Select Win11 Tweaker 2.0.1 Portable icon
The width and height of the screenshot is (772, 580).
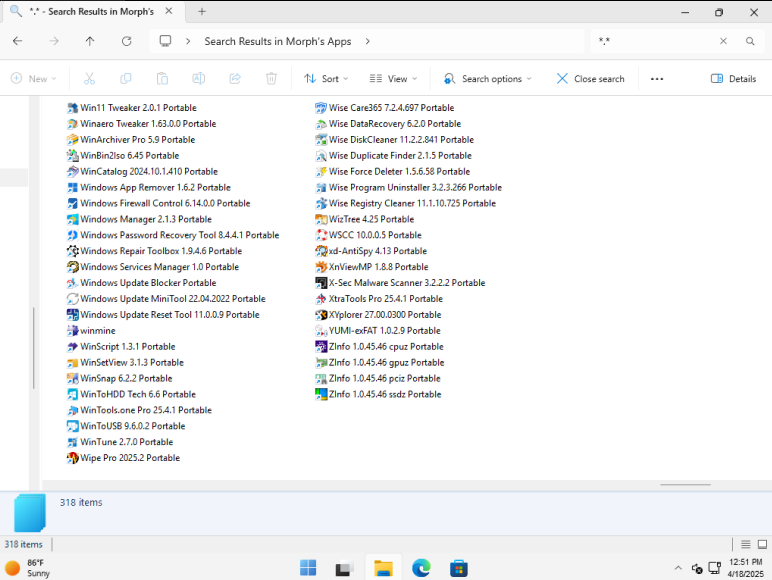(72, 108)
